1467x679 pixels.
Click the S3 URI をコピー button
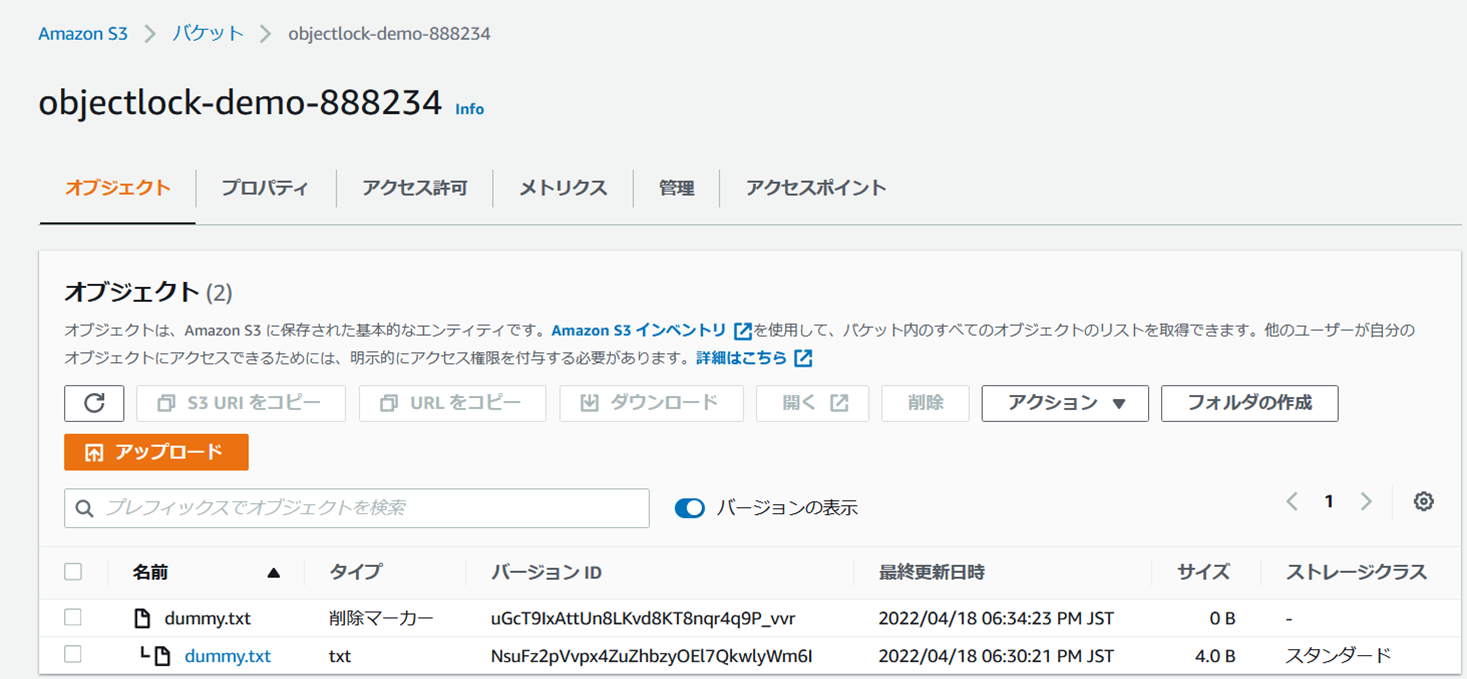click(x=241, y=403)
